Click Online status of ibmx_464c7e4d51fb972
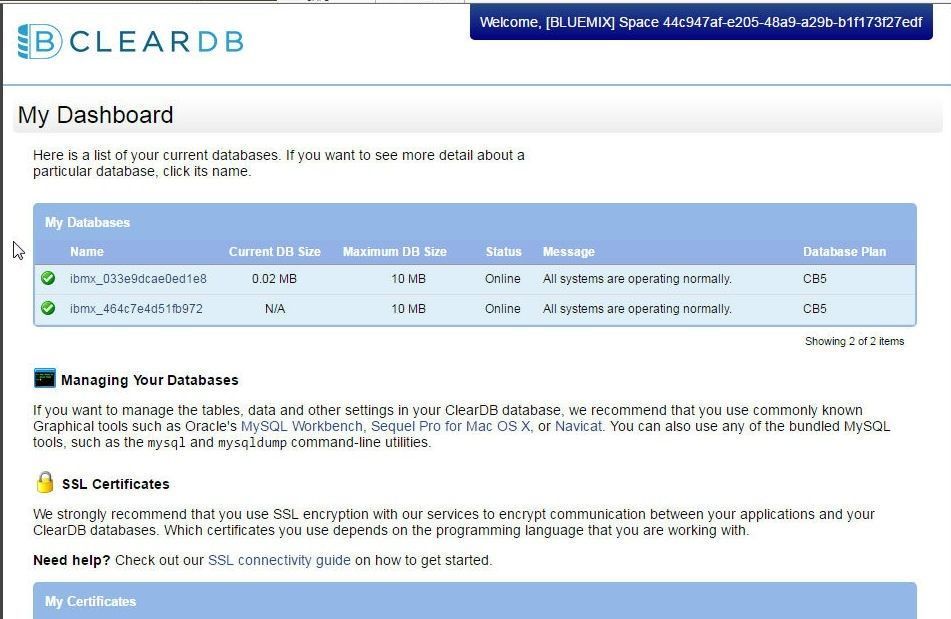This screenshot has width=951, height=619. 503,309
